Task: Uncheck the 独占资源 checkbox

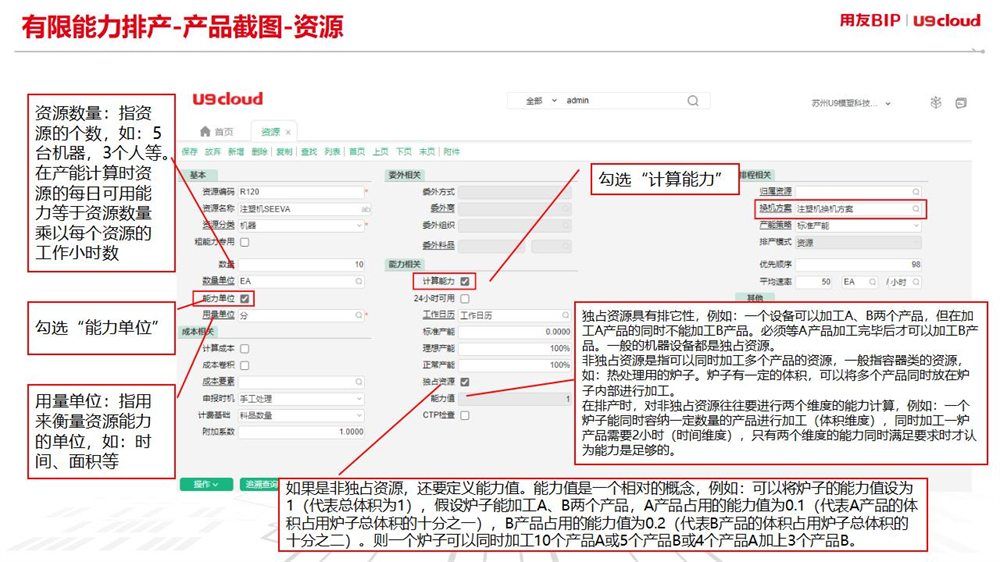Action: [x=465, y=382]
